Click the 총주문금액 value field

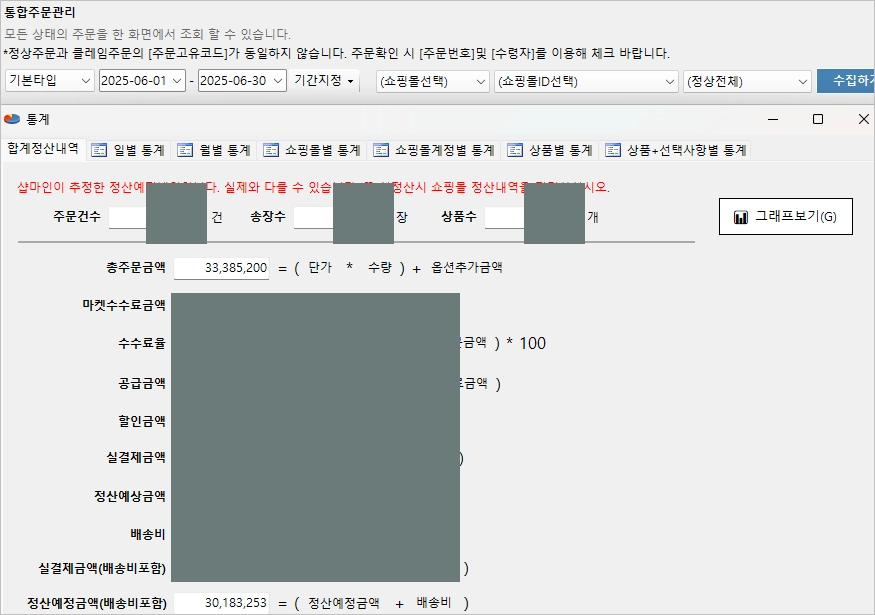(221, 268)
